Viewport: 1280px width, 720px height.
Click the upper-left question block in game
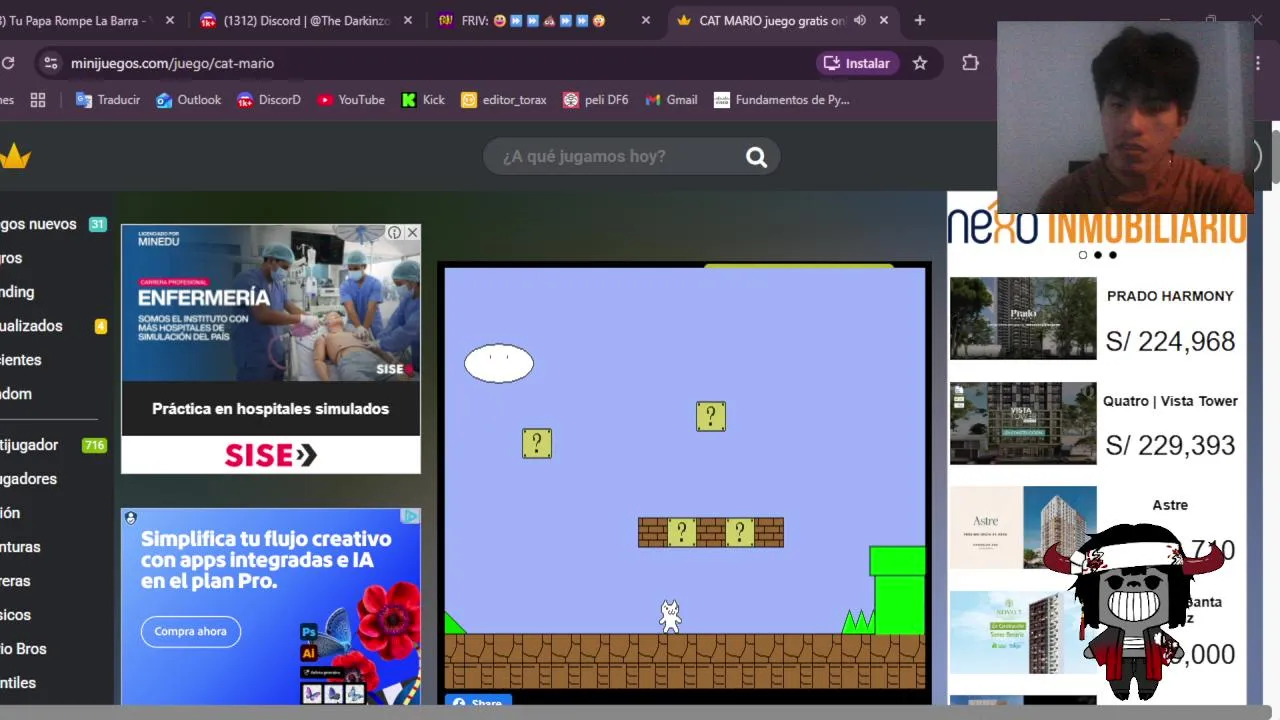[537, 443]
